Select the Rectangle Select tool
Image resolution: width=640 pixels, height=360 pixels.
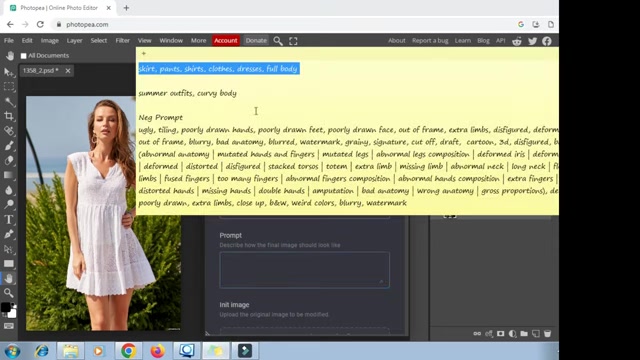coord(9,87)
